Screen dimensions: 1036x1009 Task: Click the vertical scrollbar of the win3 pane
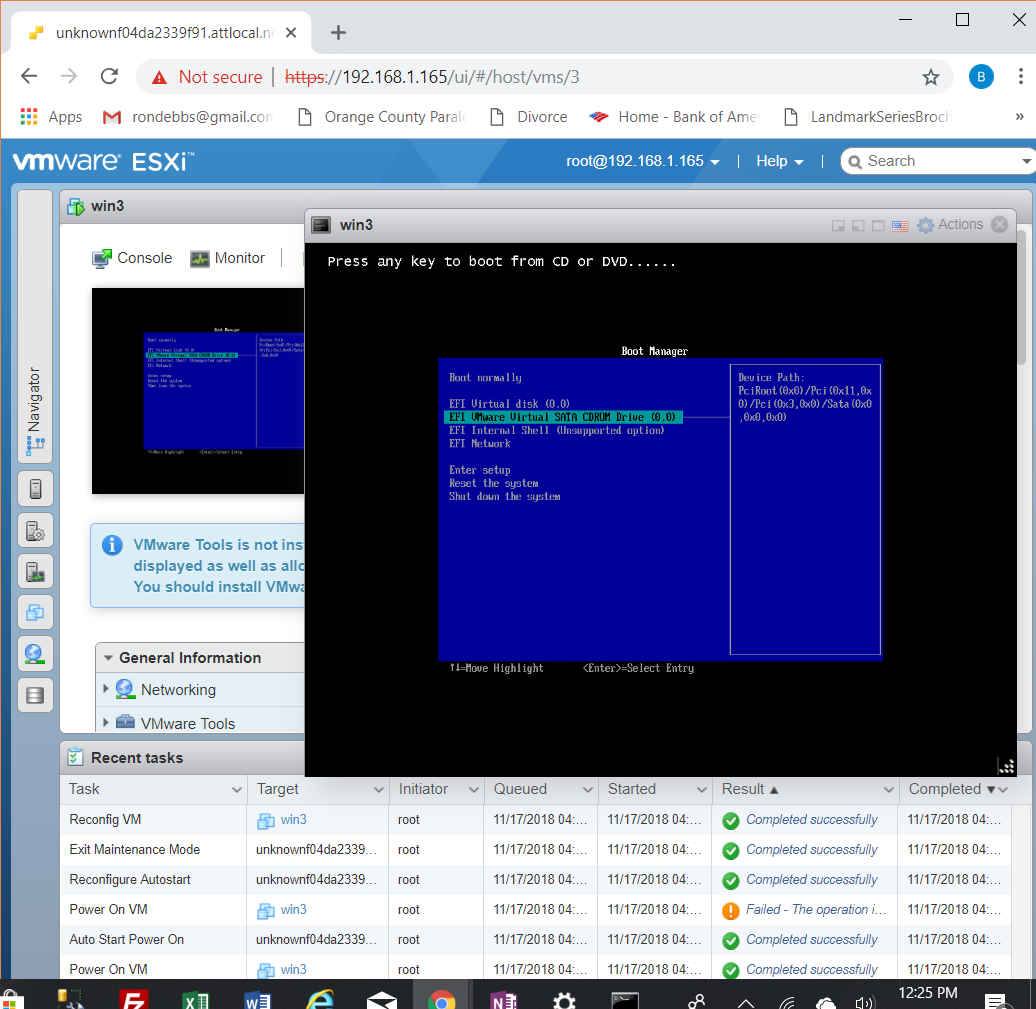[x=1022, y=297]
